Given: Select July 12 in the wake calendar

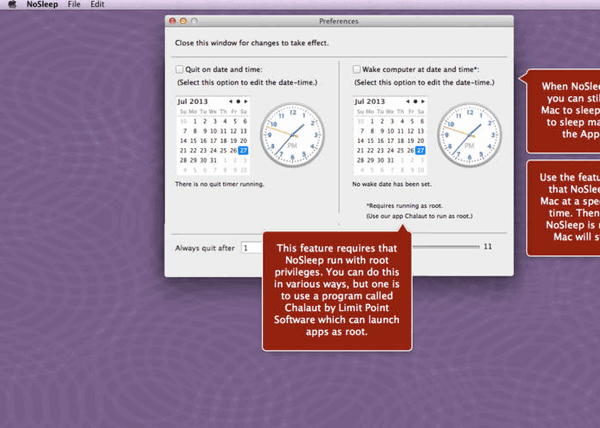Looking at the screenshot, I should 411,131.
